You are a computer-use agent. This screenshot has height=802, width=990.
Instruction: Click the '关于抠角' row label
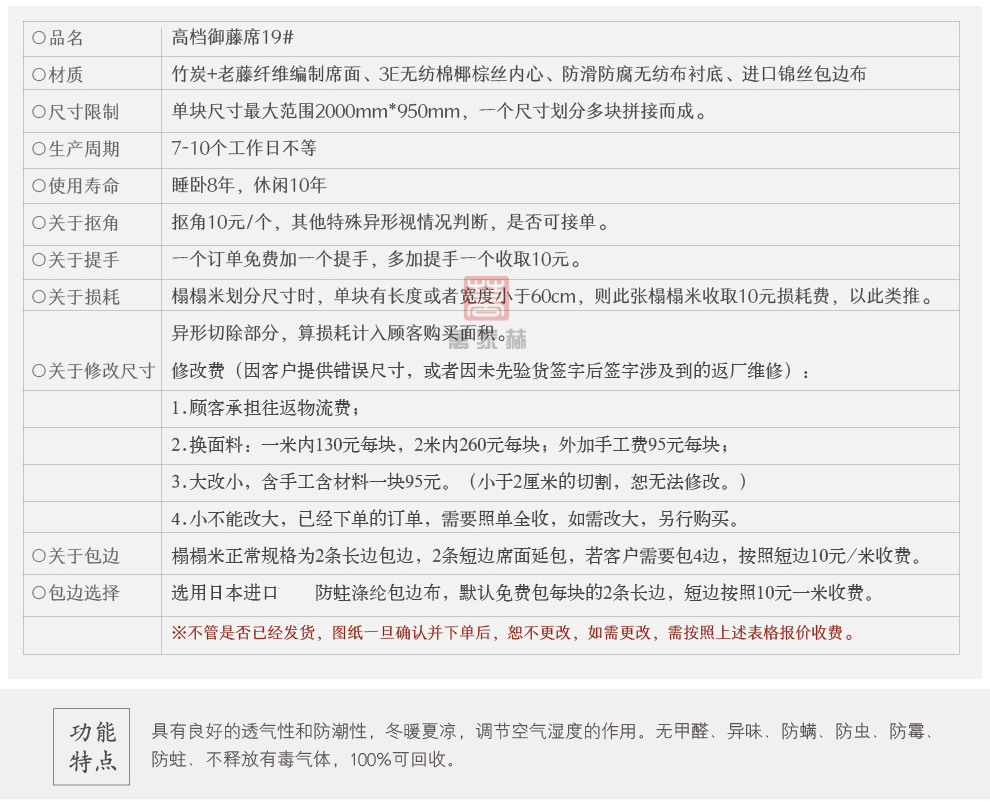point(76,223)
